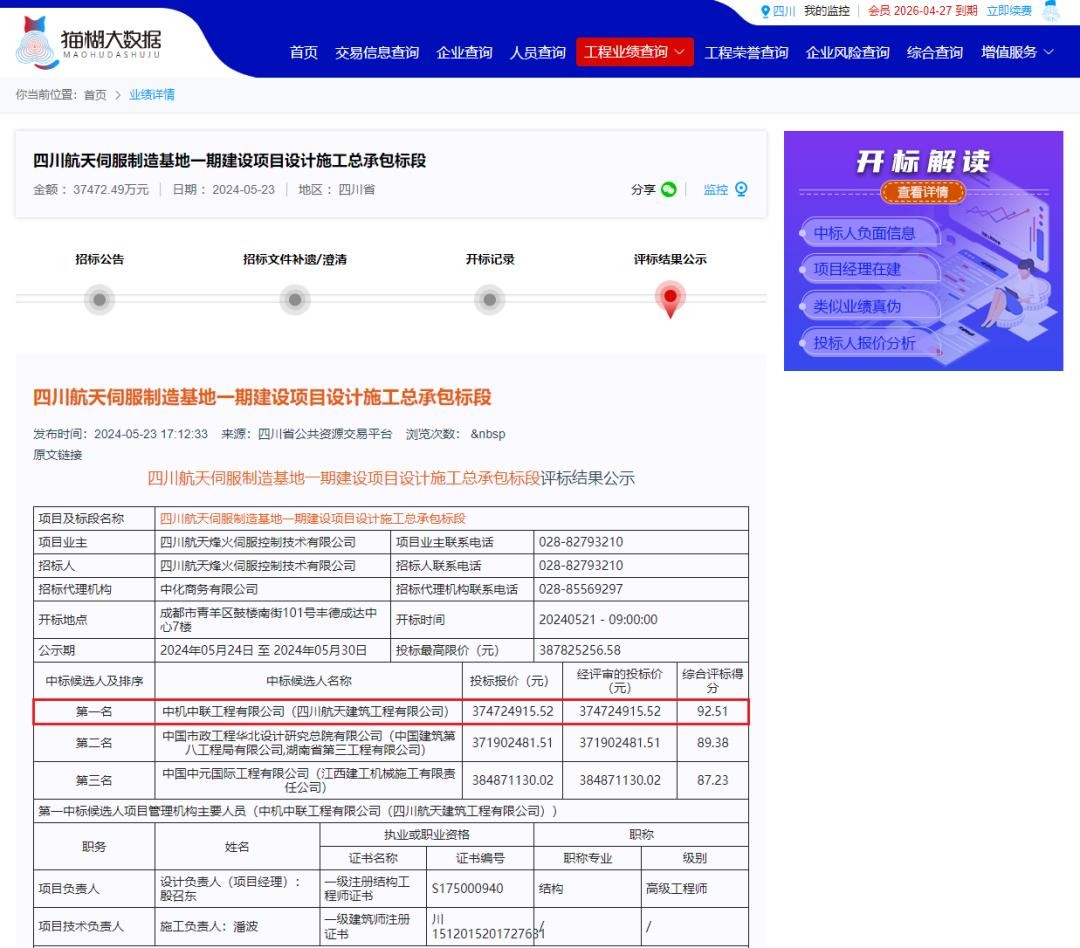Click the 猫糊大数据 logo
1080x948 pixels.
point(90,42)
